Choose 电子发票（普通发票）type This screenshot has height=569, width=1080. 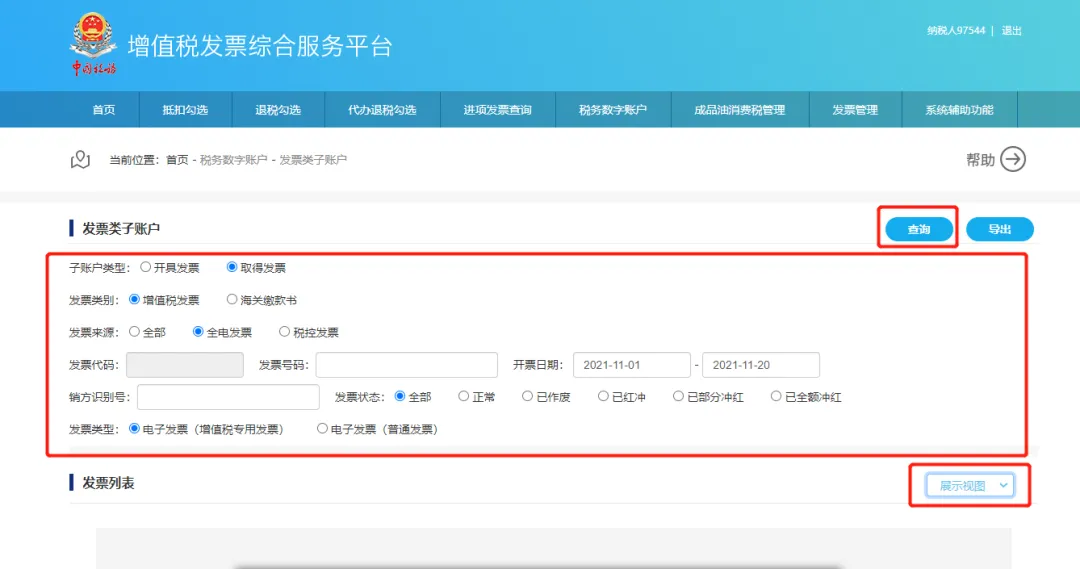coord(322,428)
